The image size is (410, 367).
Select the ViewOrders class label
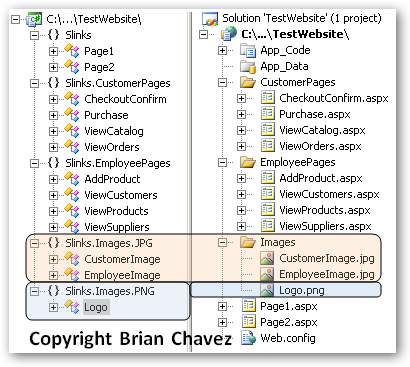(x=112, y=147)
